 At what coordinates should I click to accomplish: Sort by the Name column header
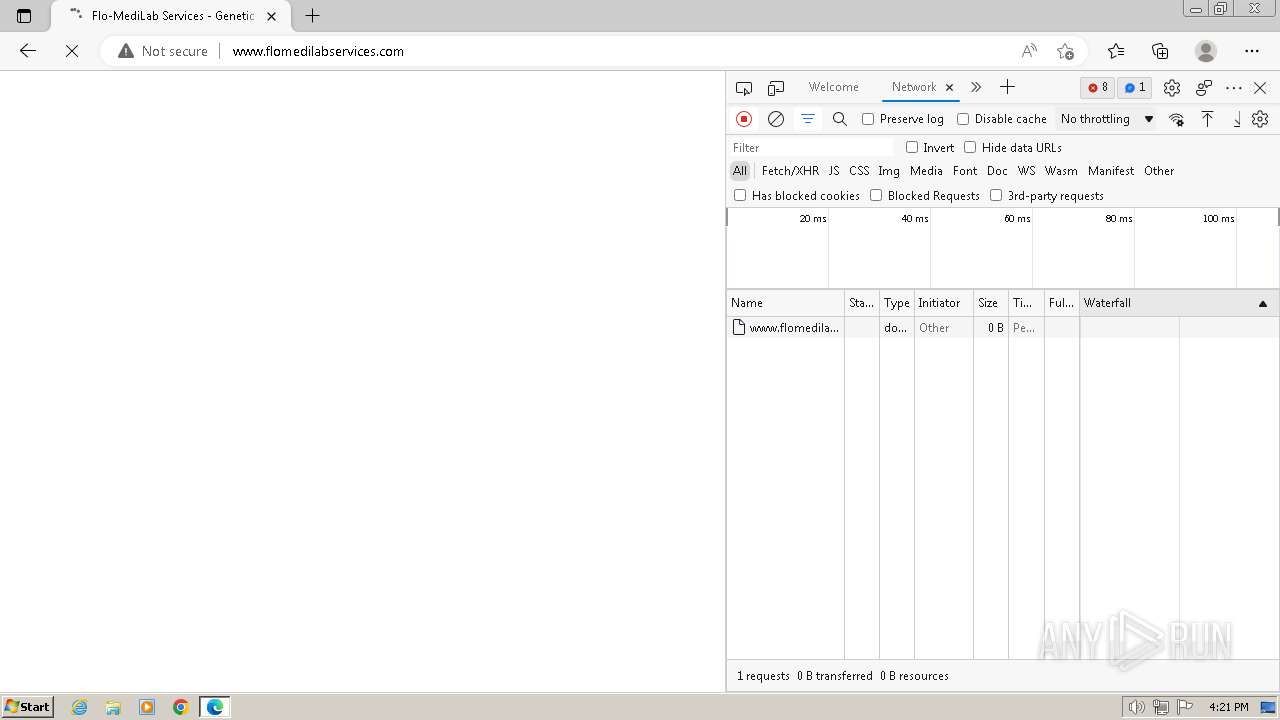tap(786, 303)
